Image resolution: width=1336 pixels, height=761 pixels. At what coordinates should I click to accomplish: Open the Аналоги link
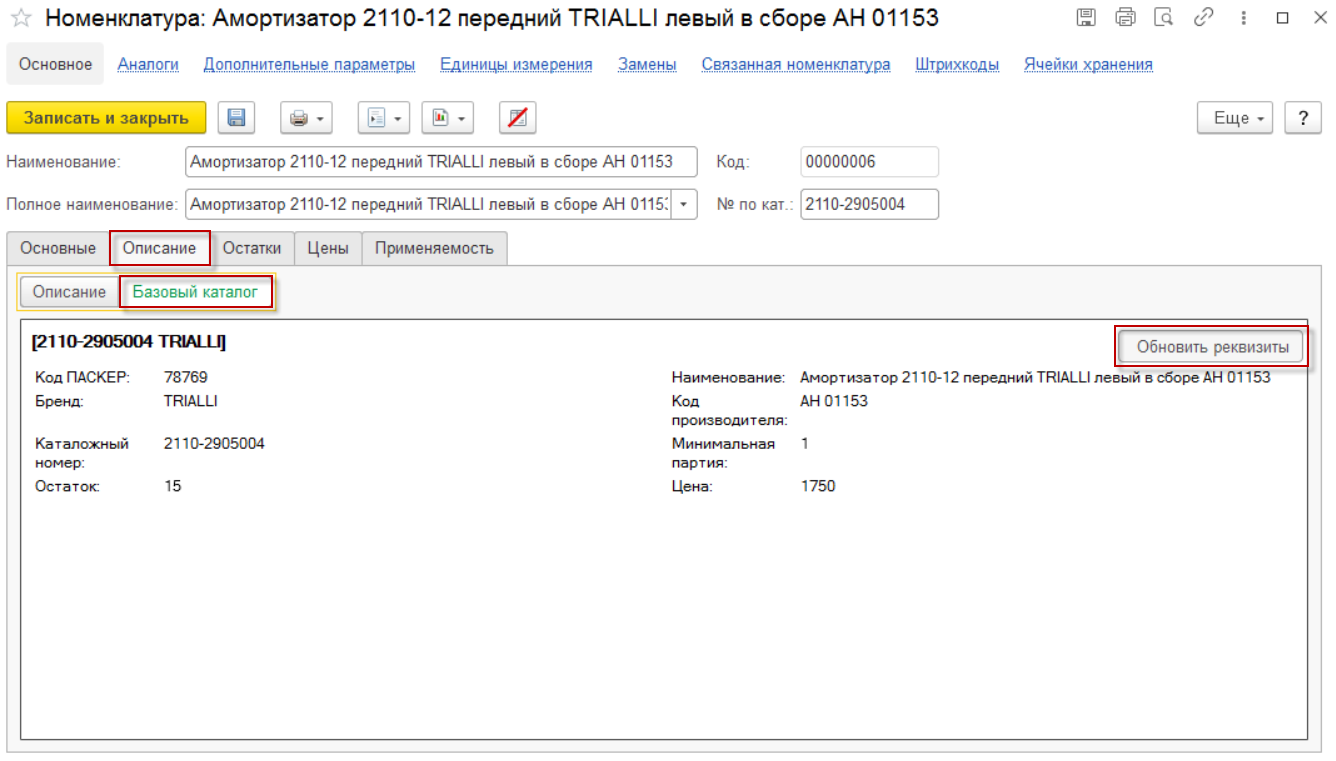(x=148, y=64)
